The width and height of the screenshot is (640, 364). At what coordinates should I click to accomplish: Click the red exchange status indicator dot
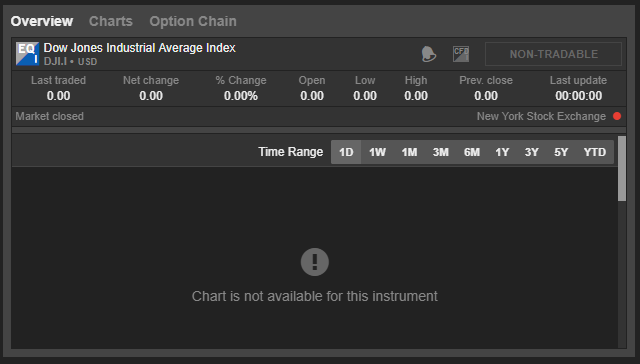coord(617,116)
